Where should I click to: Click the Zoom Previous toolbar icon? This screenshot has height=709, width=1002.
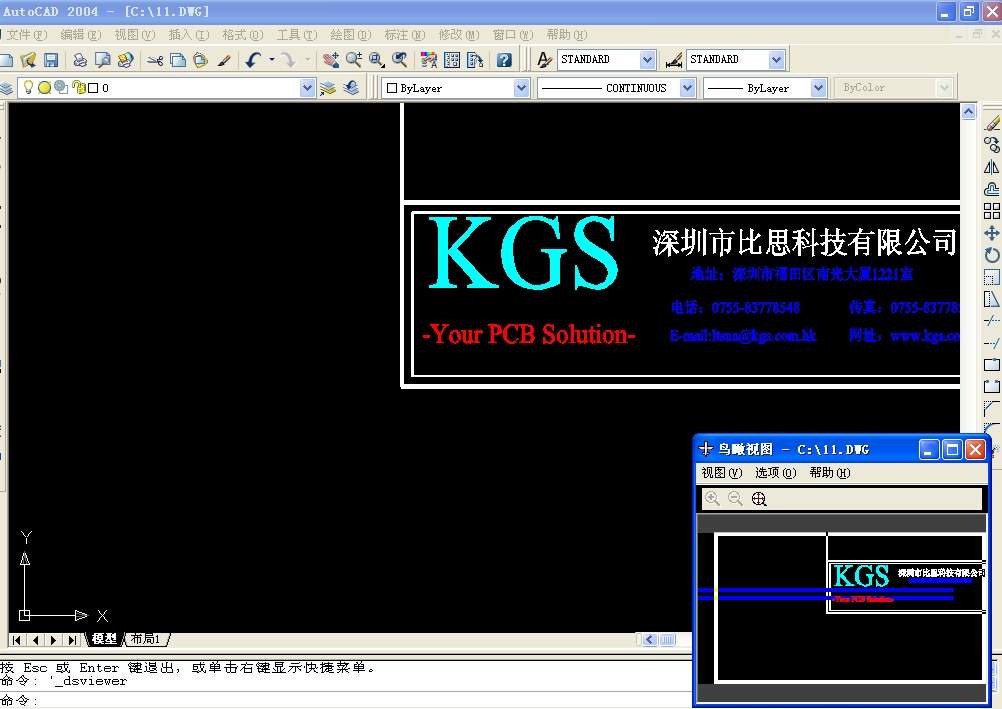pos(400,60)
